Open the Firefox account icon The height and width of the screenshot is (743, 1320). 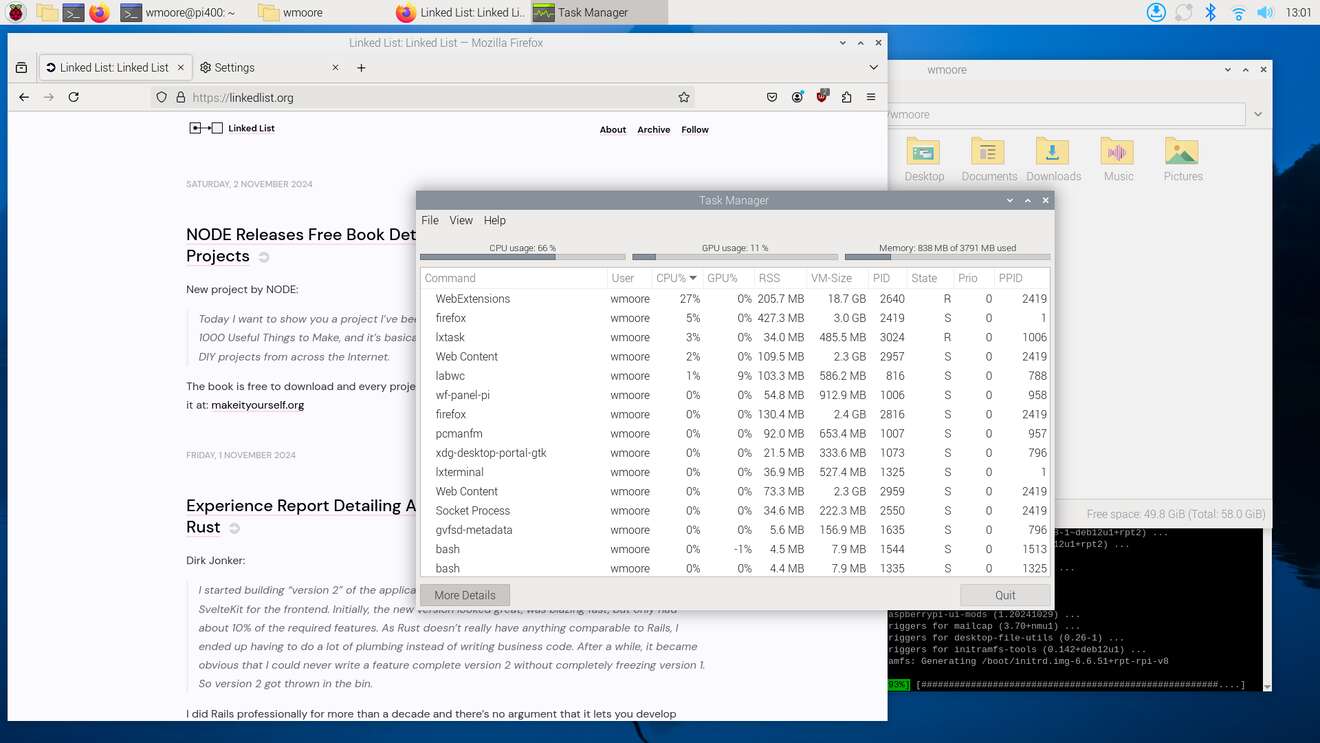(x=797, y=97)
